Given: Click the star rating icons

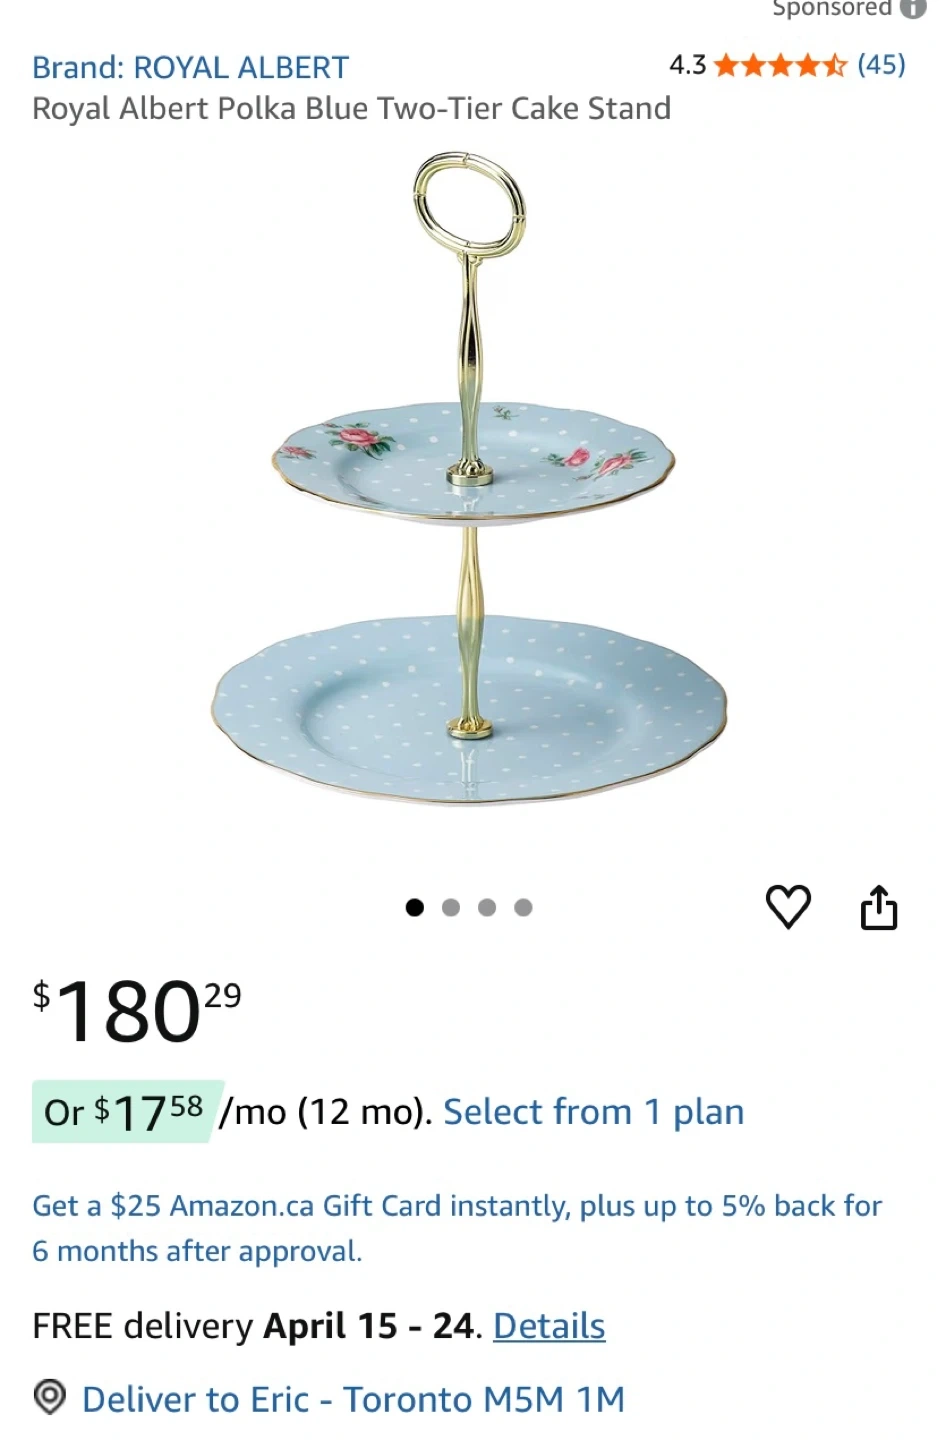Looking at the screenshot, I should point(780,66).
